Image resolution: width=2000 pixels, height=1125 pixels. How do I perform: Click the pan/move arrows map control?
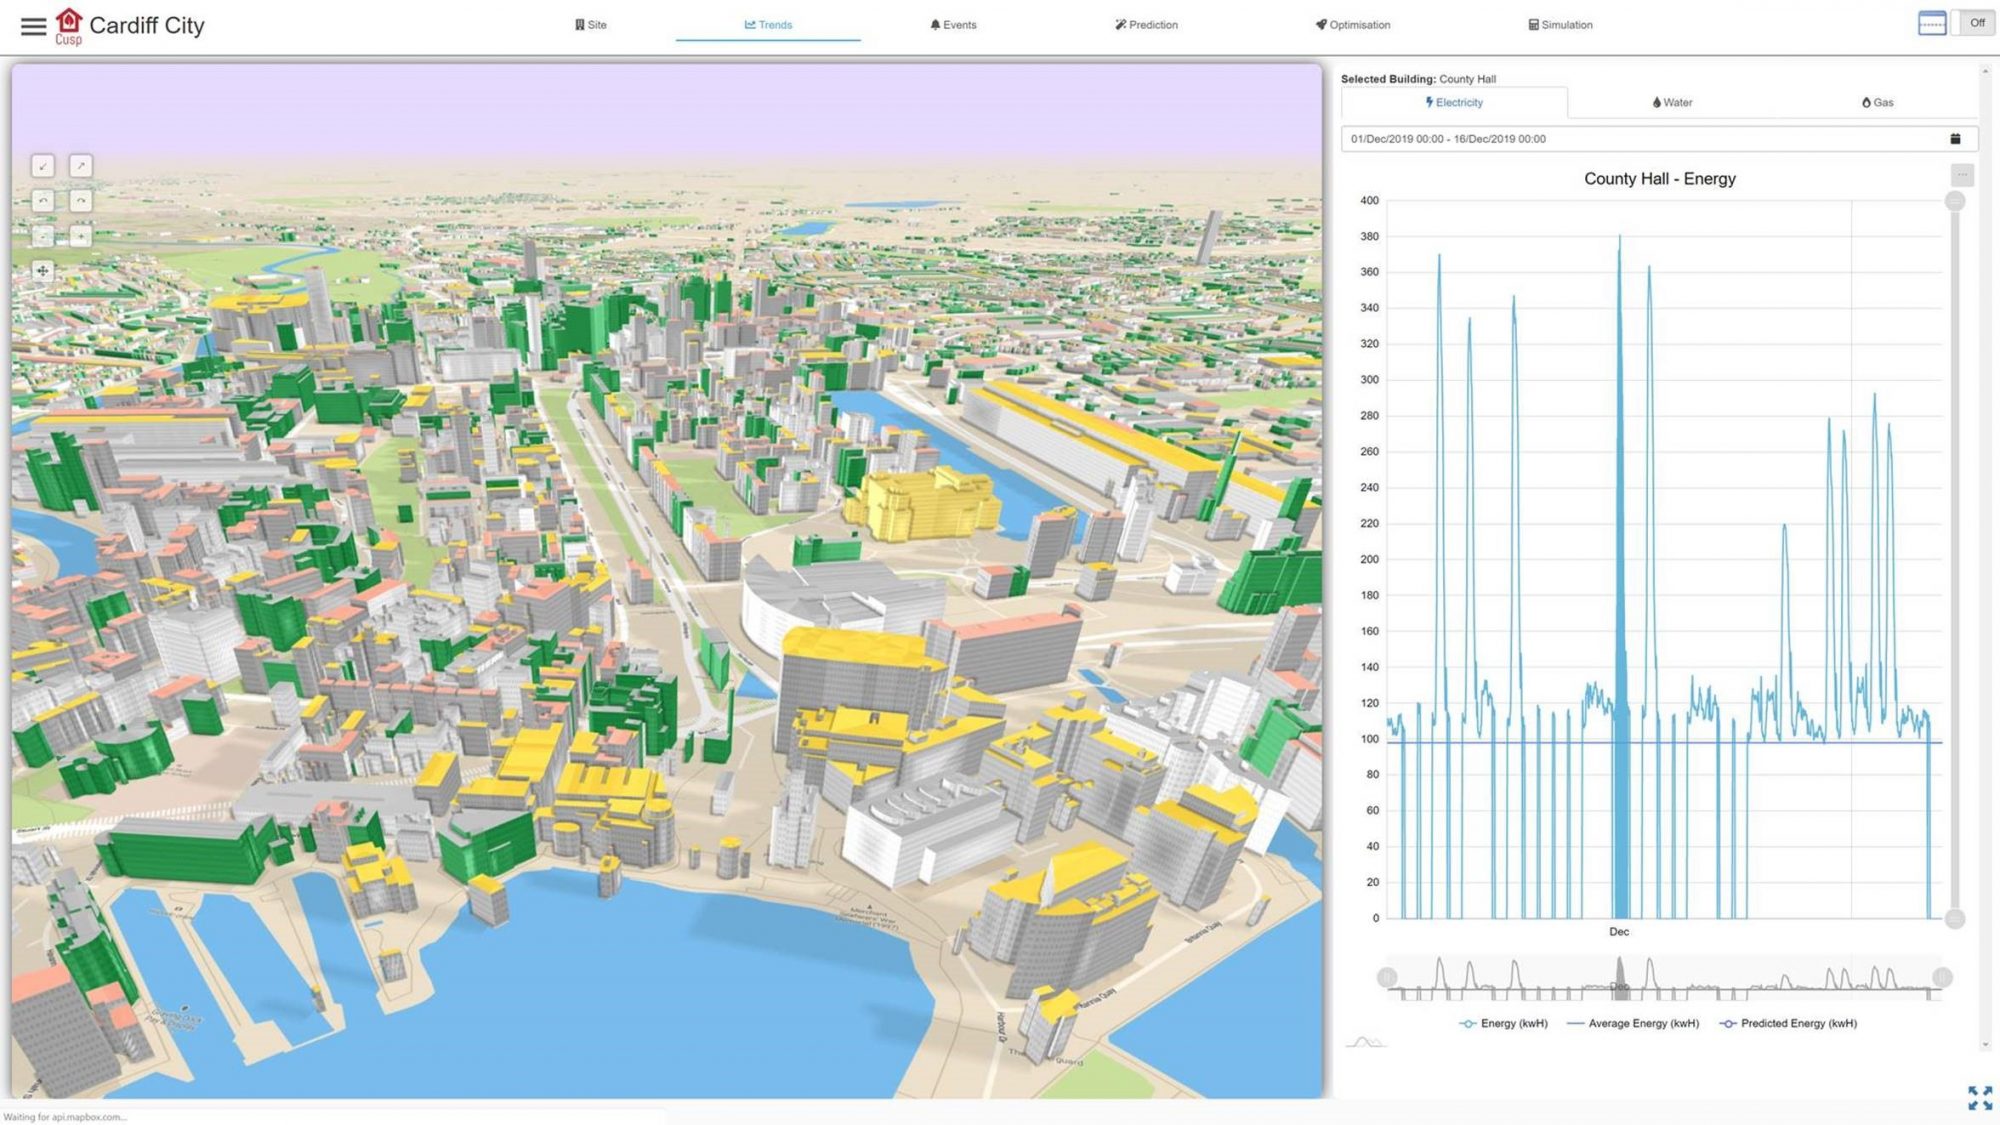pos(43,271)
